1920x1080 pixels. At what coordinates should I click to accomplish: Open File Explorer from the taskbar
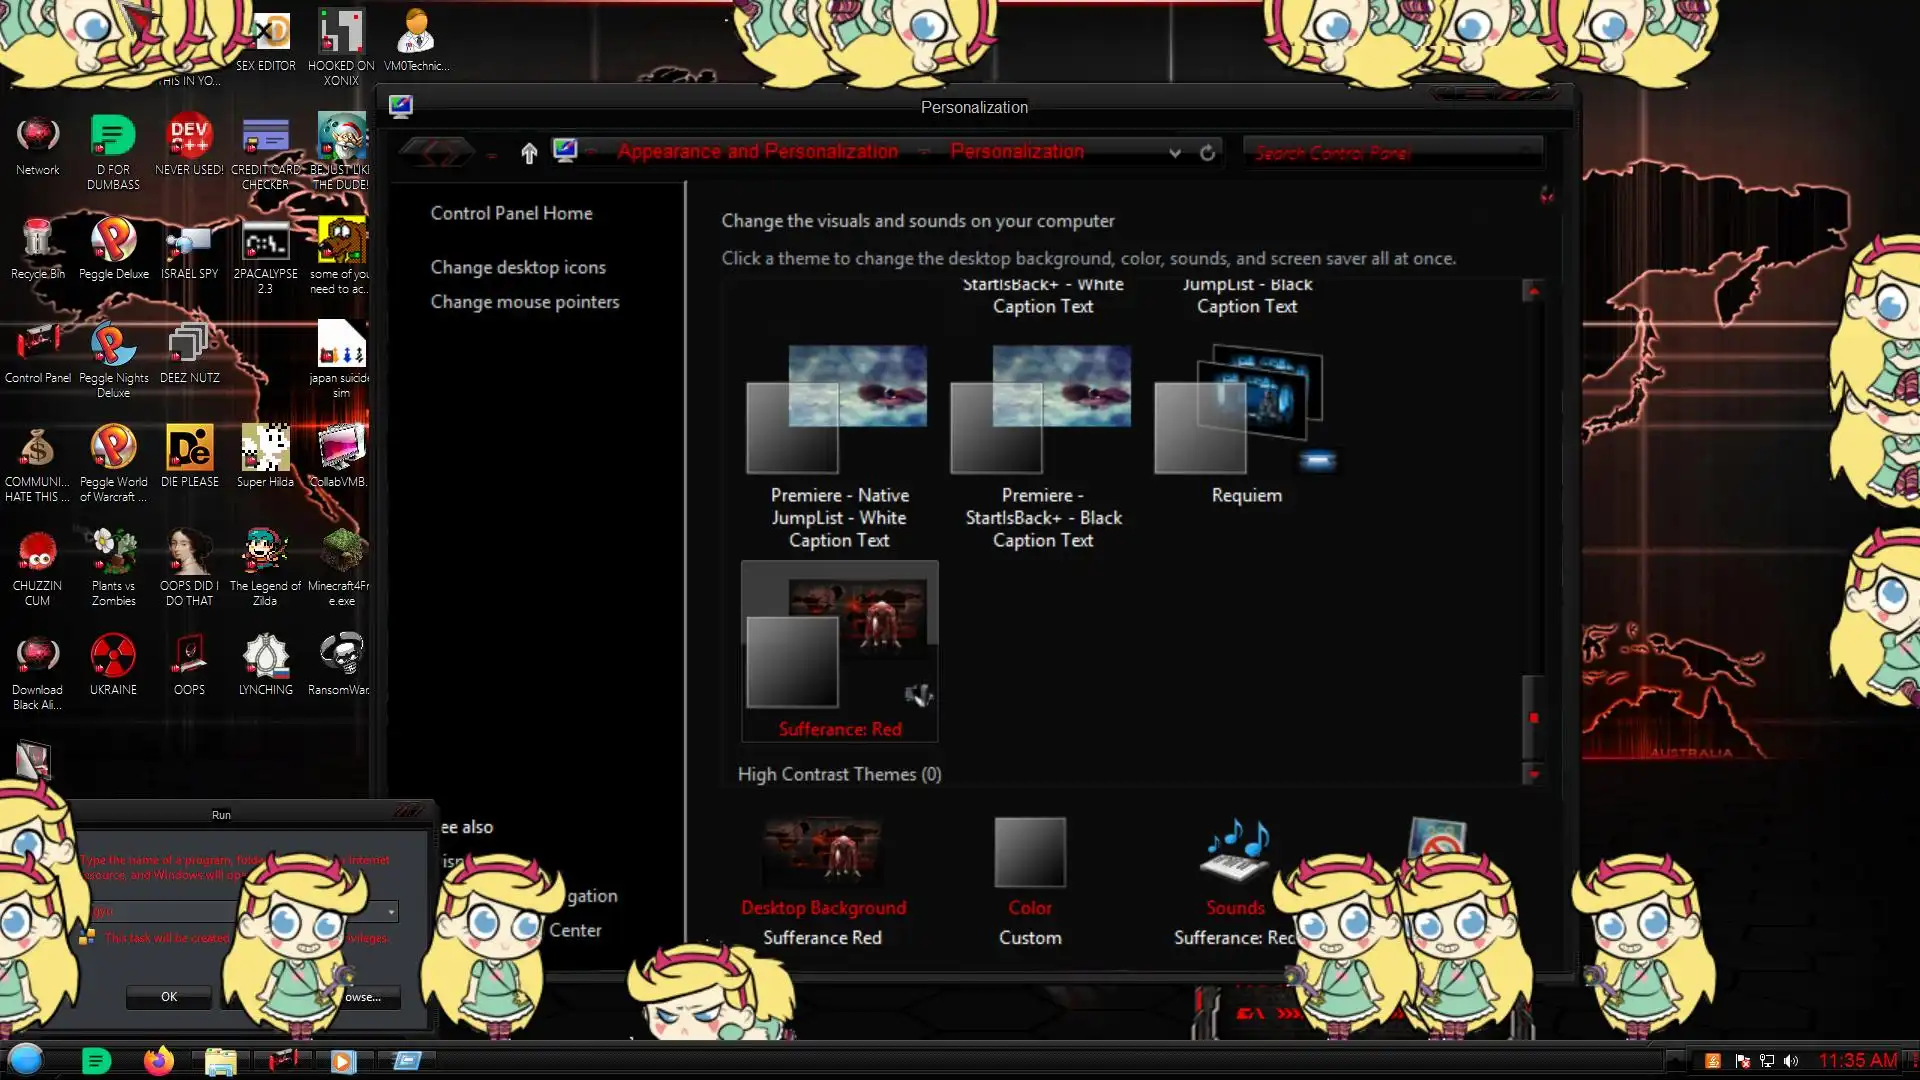[220, 1060]
